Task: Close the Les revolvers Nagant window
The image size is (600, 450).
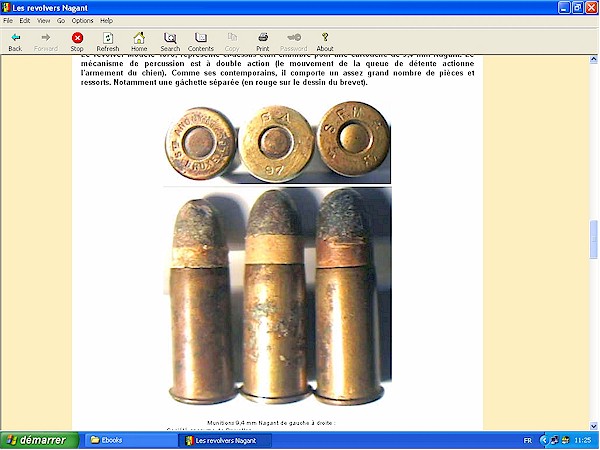Action: tap(592, 8)
